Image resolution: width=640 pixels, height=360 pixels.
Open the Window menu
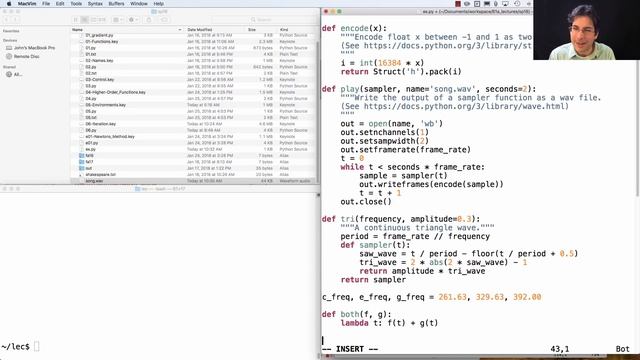[x=139, y=4]
